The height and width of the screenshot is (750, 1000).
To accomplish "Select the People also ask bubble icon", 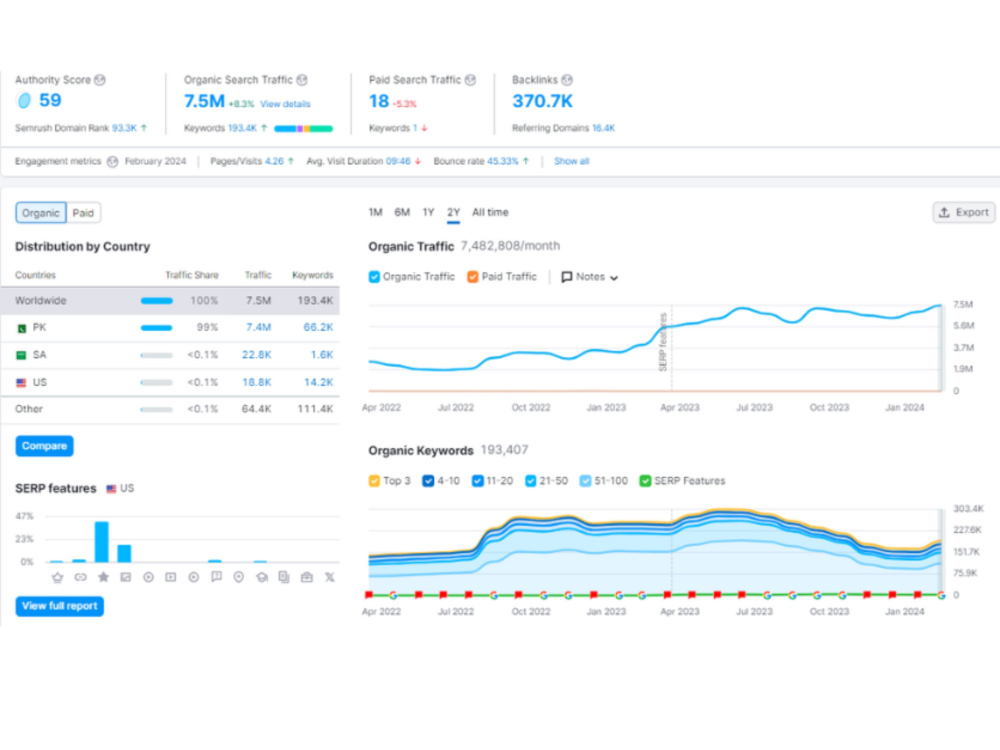I will point(216,577).
